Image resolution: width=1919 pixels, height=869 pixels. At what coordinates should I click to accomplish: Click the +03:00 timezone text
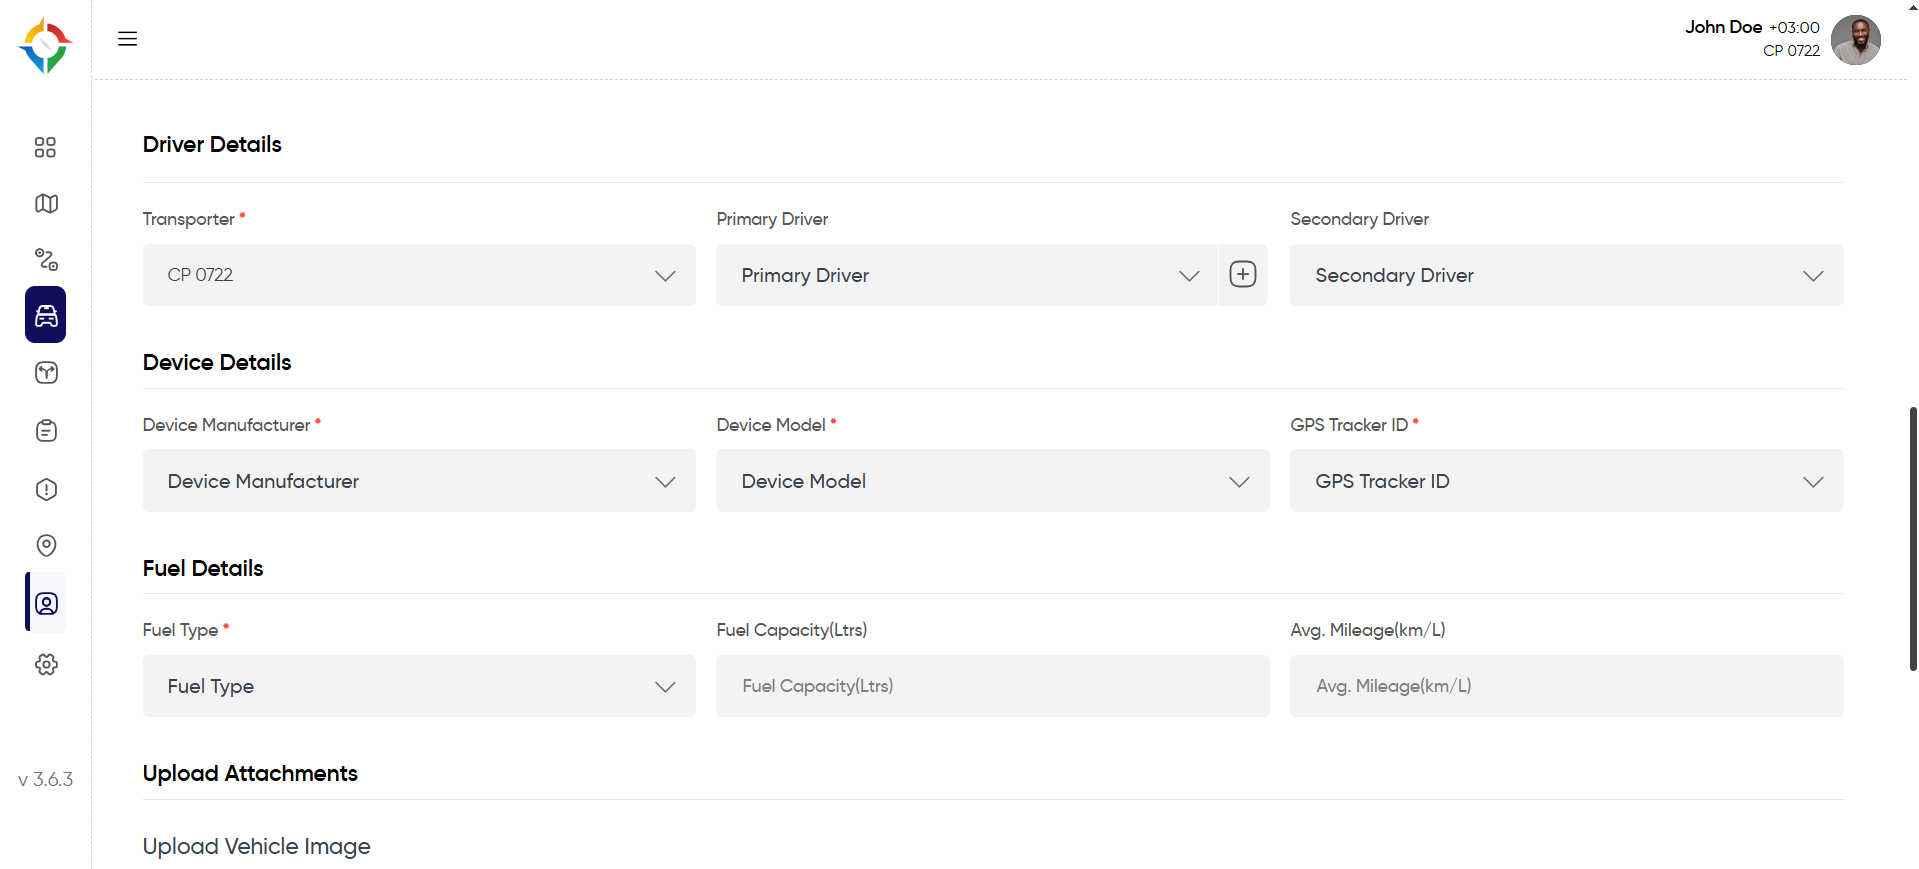pos(1794,28)
